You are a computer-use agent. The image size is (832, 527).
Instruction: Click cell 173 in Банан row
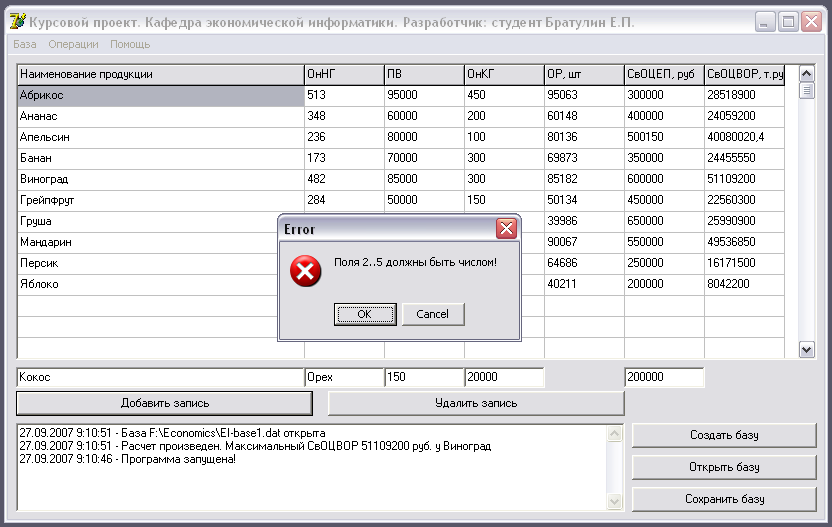(344, 159)
